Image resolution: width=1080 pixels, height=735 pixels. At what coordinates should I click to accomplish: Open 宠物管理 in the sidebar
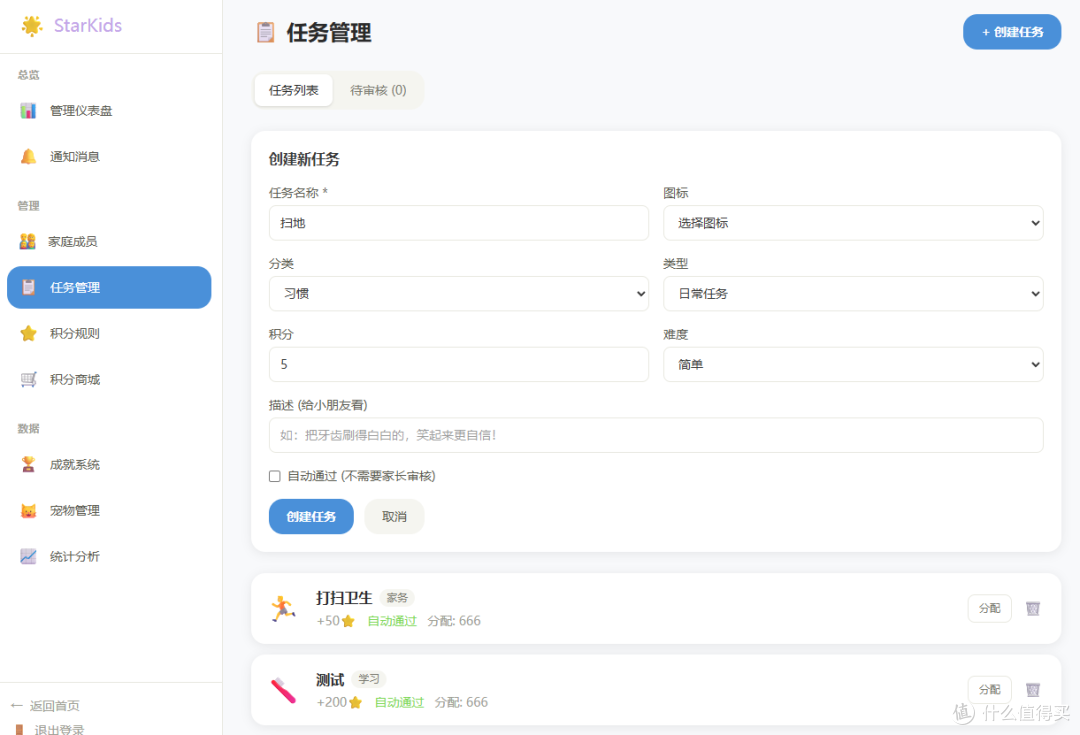coord(109,510)
